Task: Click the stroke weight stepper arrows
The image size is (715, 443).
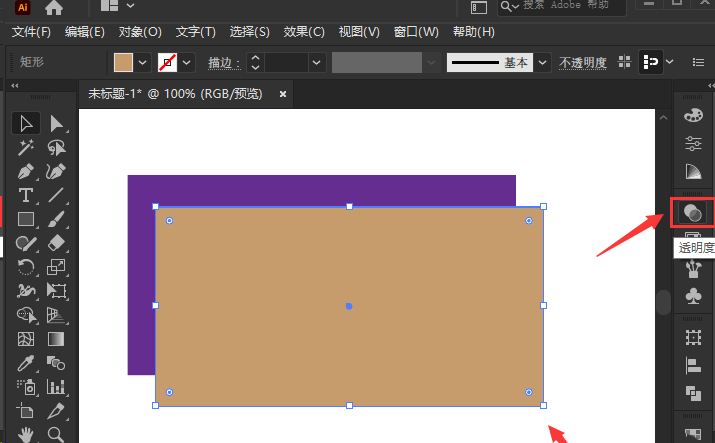Action: [255, 62]
